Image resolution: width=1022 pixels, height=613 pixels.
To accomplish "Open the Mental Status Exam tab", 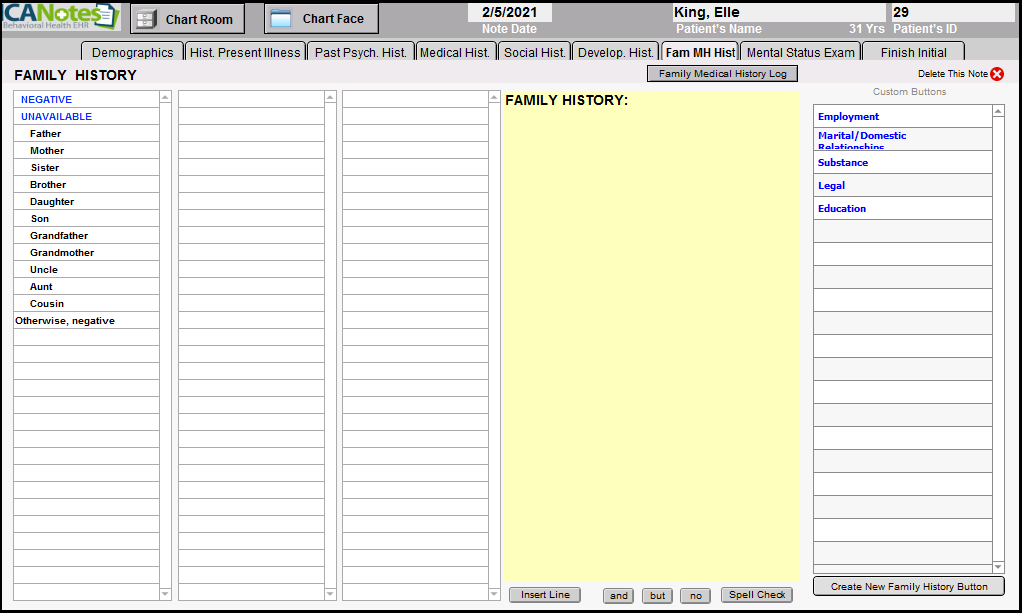I will point(800,52).
